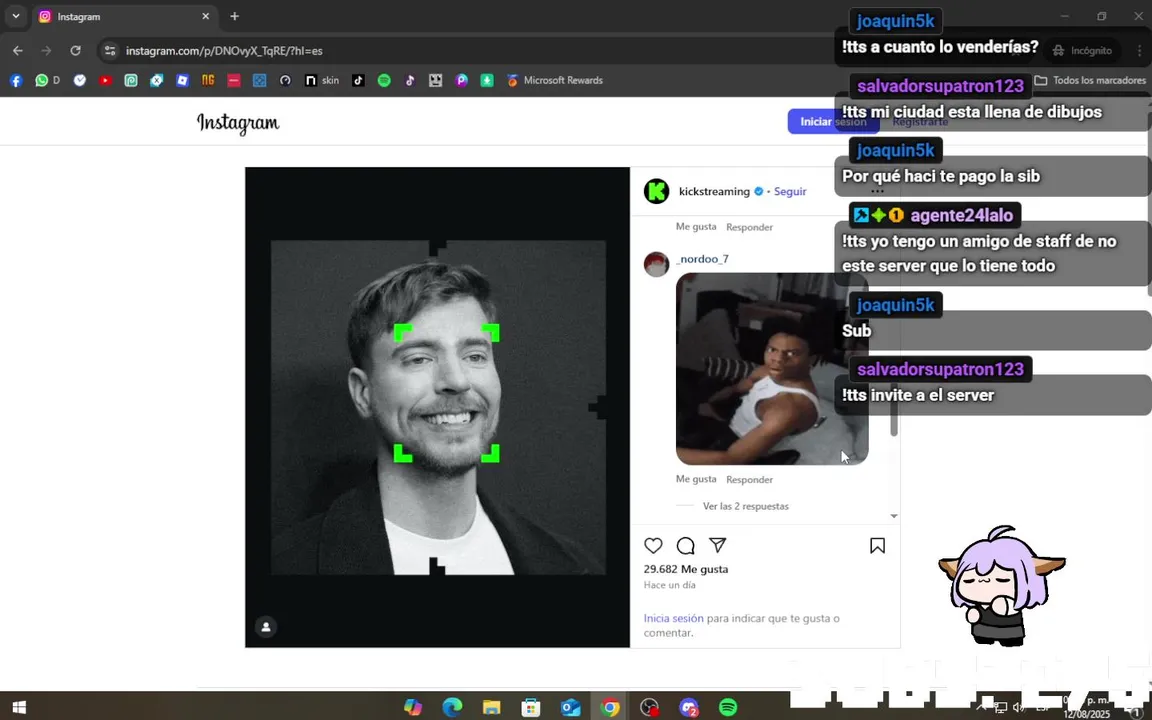
Task: Click the Seguir link next to kickstreaming
Action: click(x=790, y=191)
